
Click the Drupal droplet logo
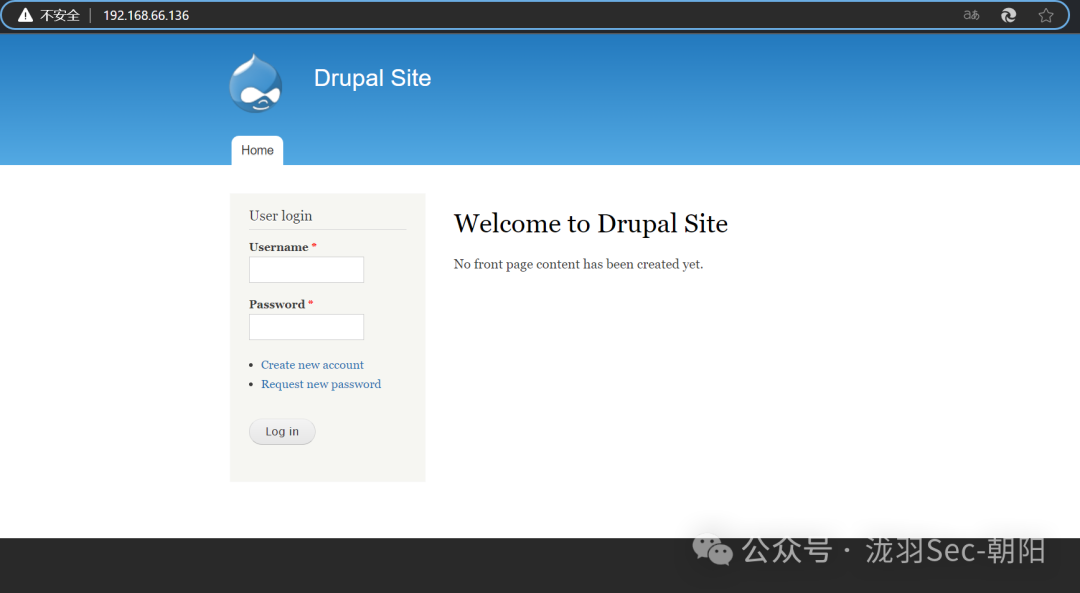256,83
